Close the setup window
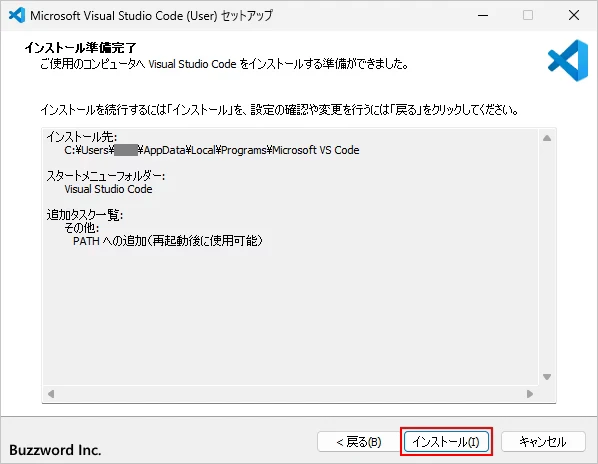 coord(574,15)
